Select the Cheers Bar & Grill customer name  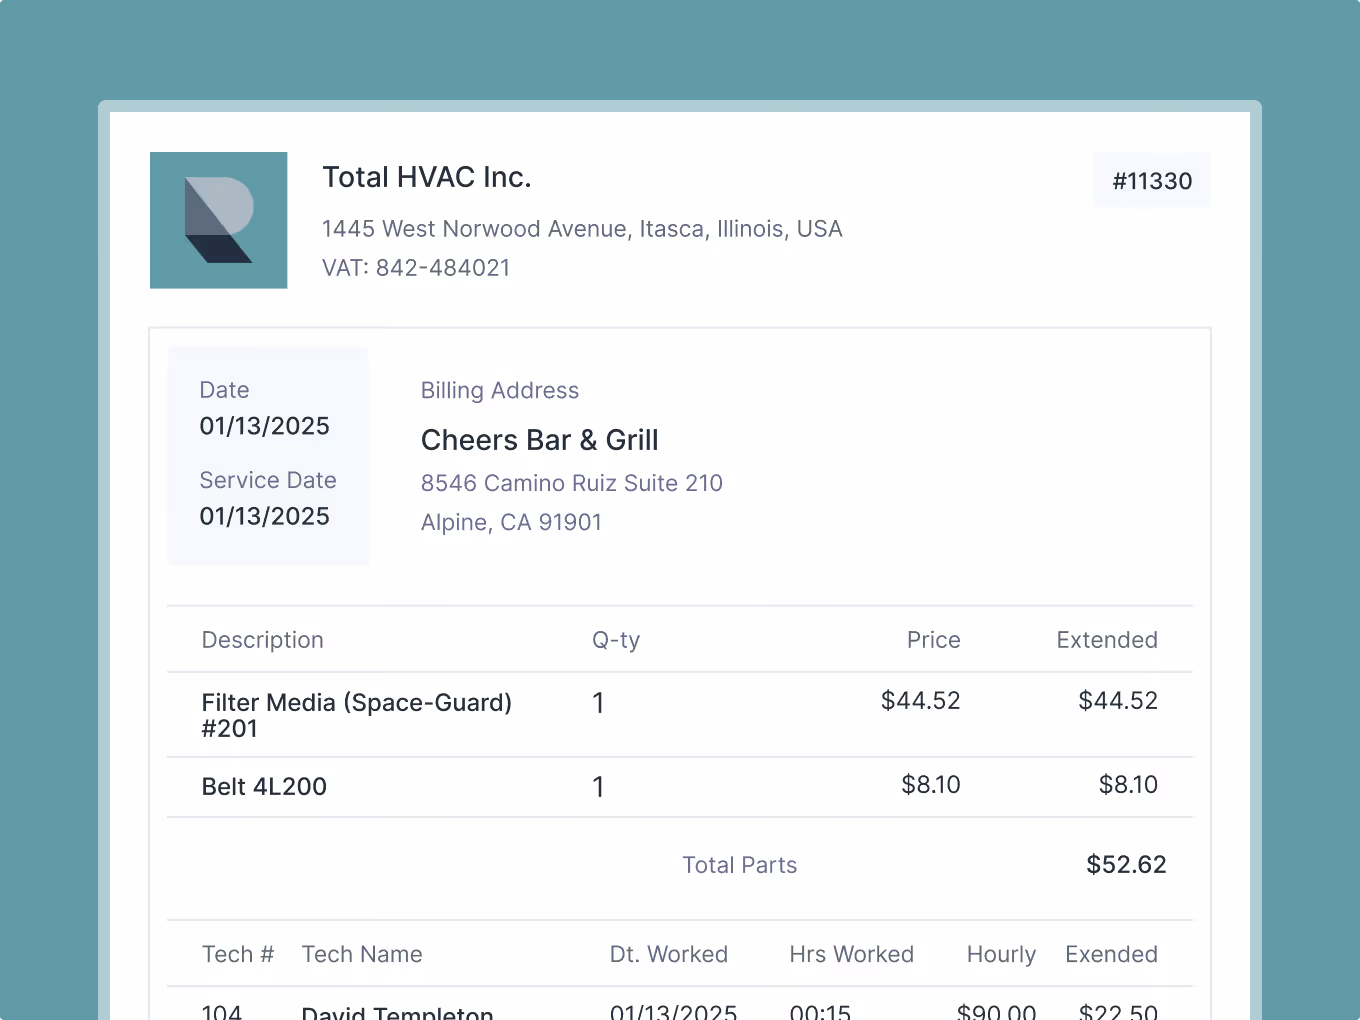540,440
